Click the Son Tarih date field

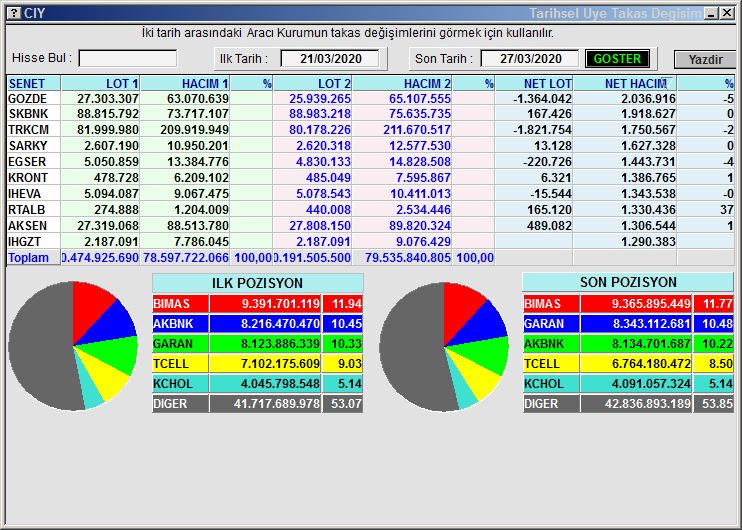[529, 58]
